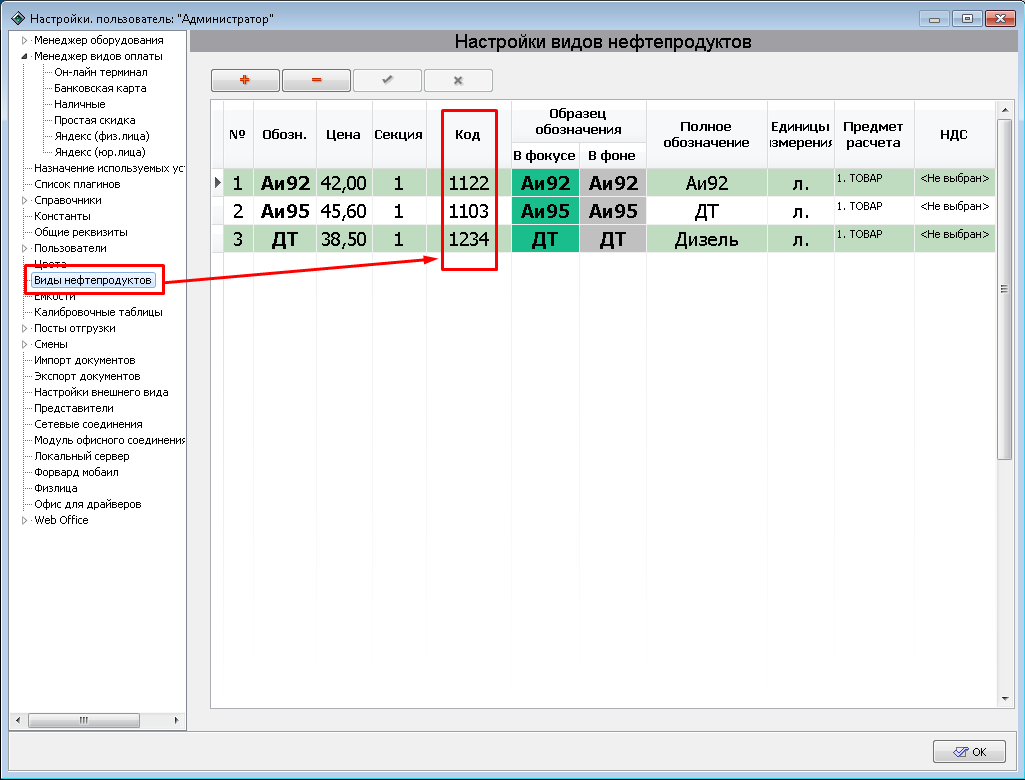The image size is (1025, 780).
Task: Expand the Справочники tree node
Action: click(24, 200)
